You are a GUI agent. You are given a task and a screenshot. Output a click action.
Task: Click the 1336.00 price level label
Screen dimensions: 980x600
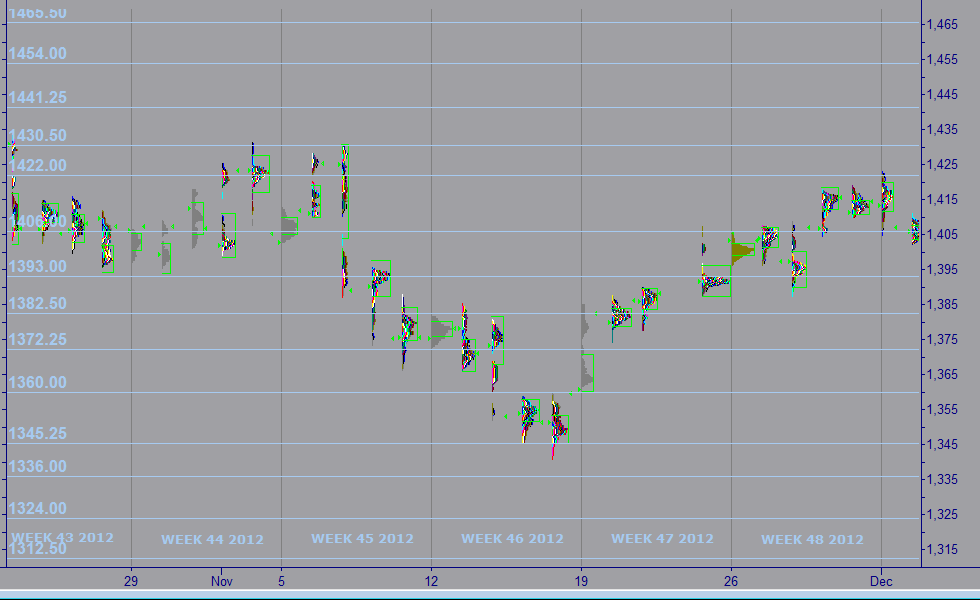38,466
